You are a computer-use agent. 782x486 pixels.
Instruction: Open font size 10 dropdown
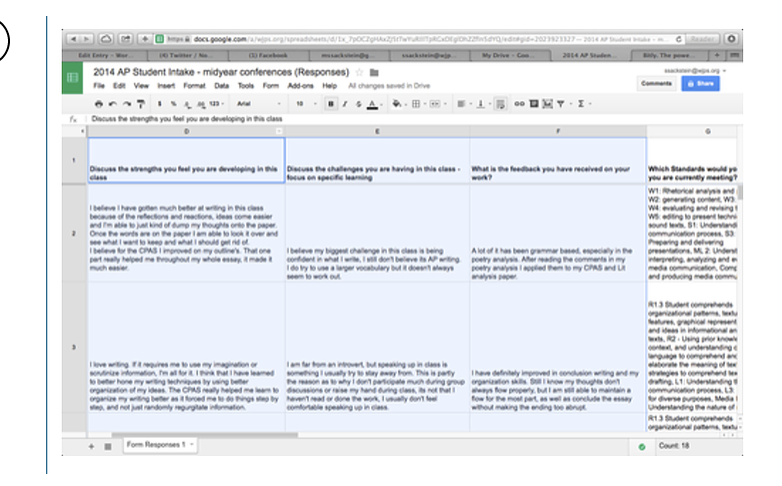tap(306, 104)
